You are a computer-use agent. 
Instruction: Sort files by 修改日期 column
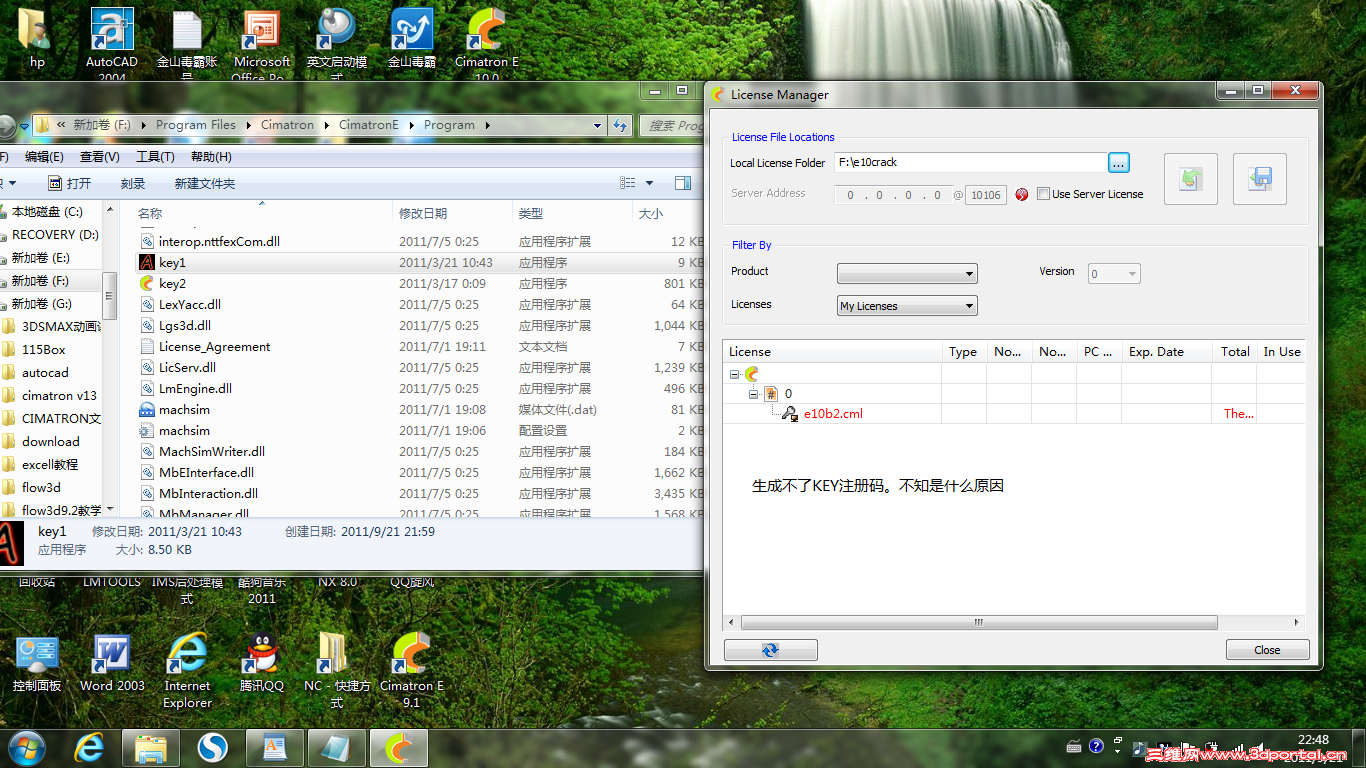[454, 213]
